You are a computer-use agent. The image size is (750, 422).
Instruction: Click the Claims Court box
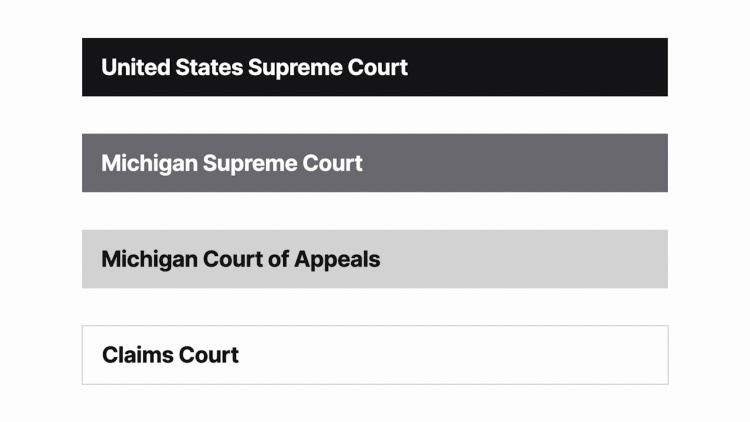tap(375, 355)
